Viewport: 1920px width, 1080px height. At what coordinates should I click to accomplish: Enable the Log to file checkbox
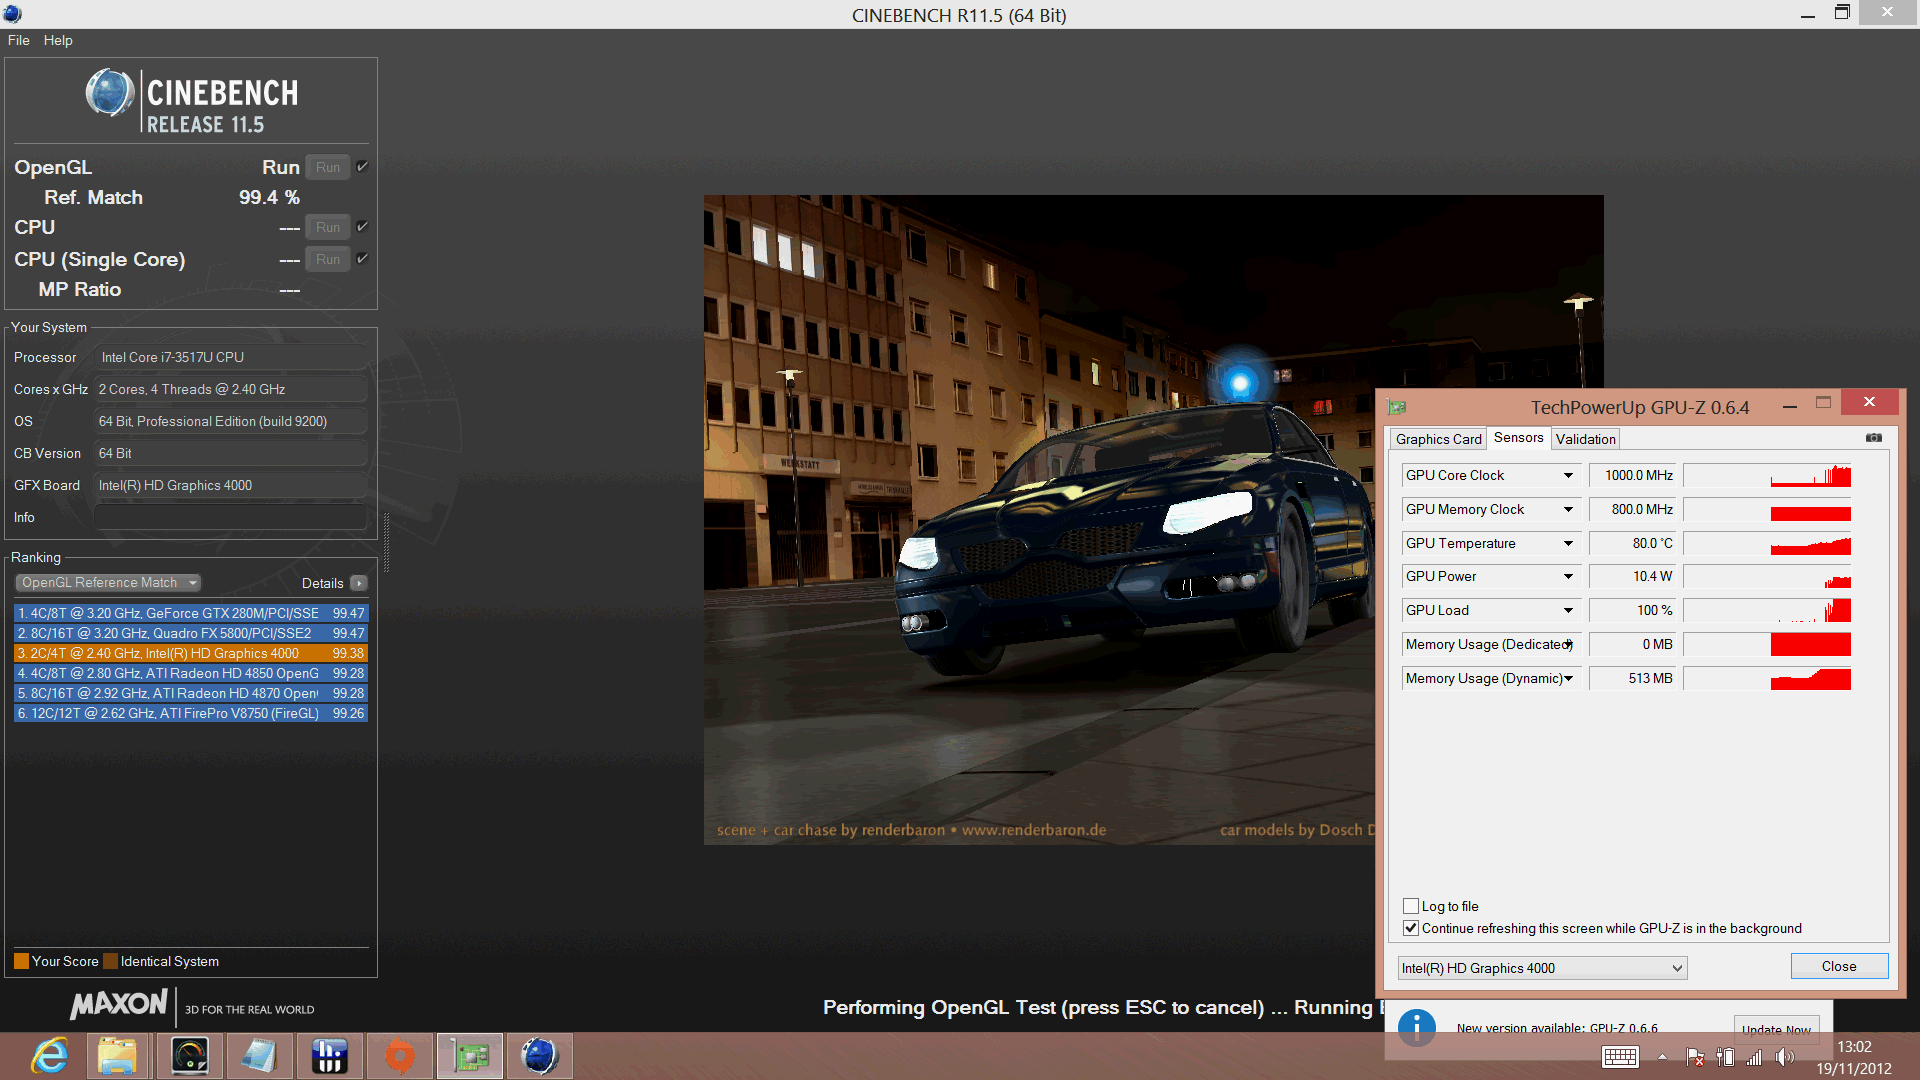pos(1411,906)
